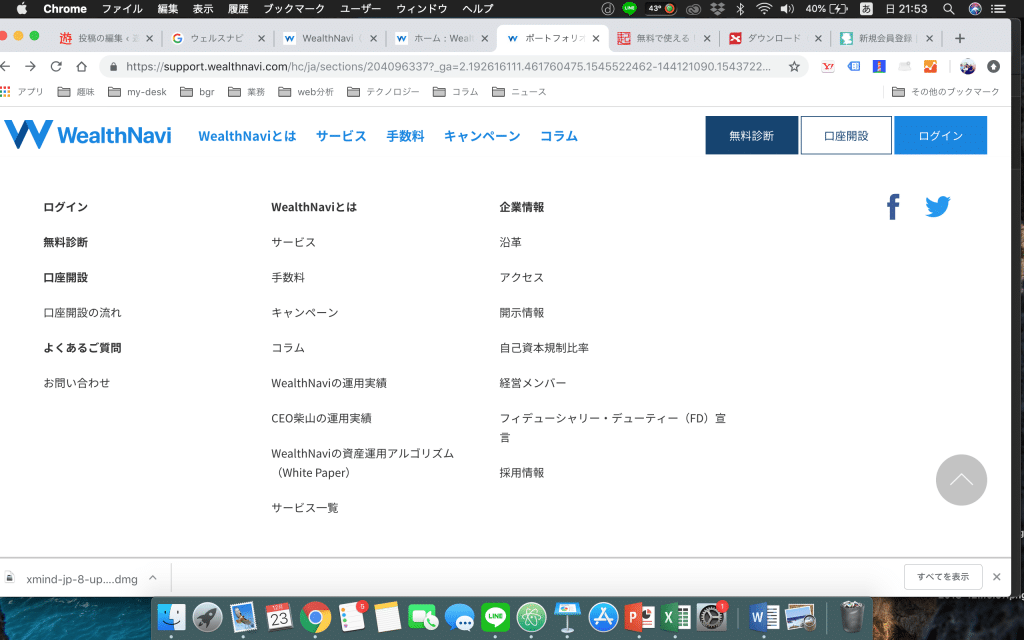Open the Lighthouse extension icon
Screen dimensions: 1024x640
[x=879, y=67]
